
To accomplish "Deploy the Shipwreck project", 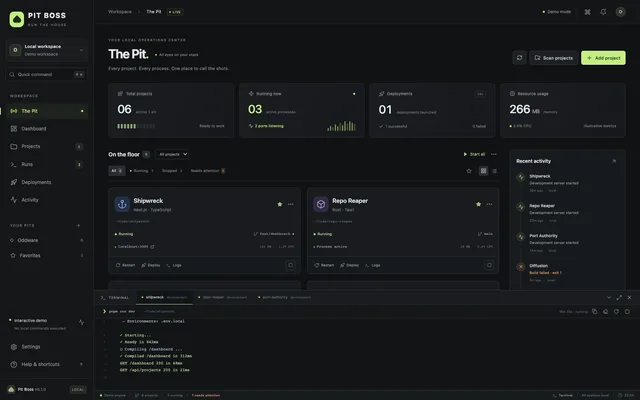I will [x=151, y=265].
